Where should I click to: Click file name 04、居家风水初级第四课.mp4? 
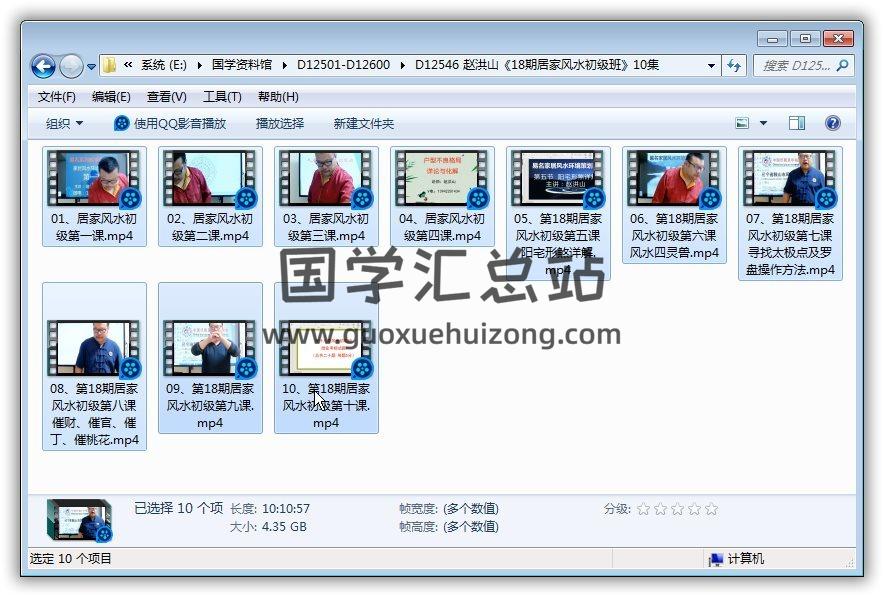coord(443,227)
